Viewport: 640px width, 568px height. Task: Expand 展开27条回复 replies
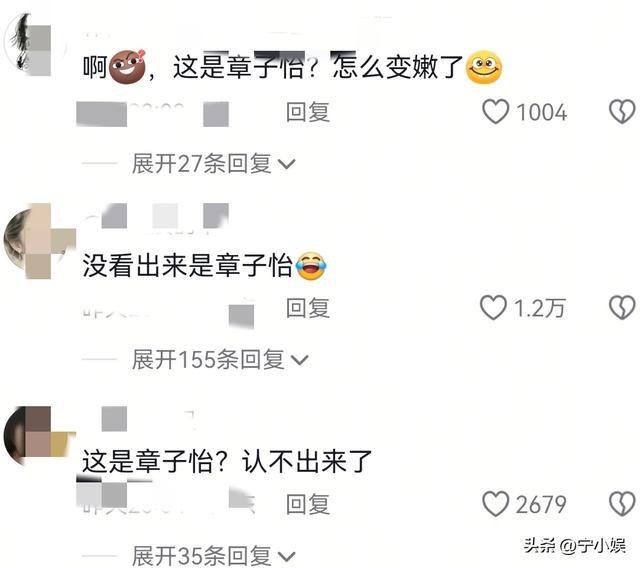213,164
